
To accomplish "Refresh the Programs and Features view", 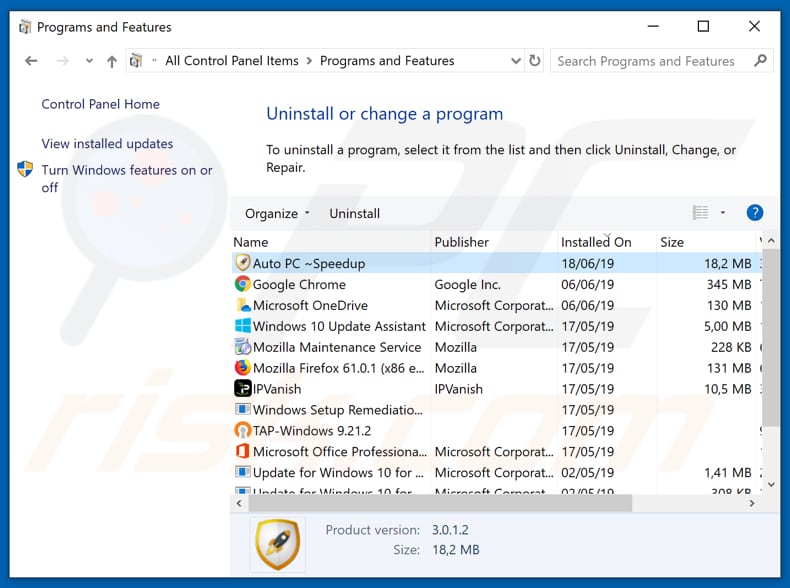I will [x=535, y=61].
